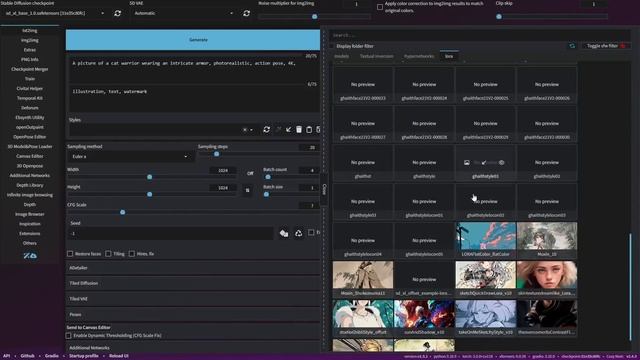Open the Deforum tab
This screenshot has height=360, width=640.
(x=30, y=108)
